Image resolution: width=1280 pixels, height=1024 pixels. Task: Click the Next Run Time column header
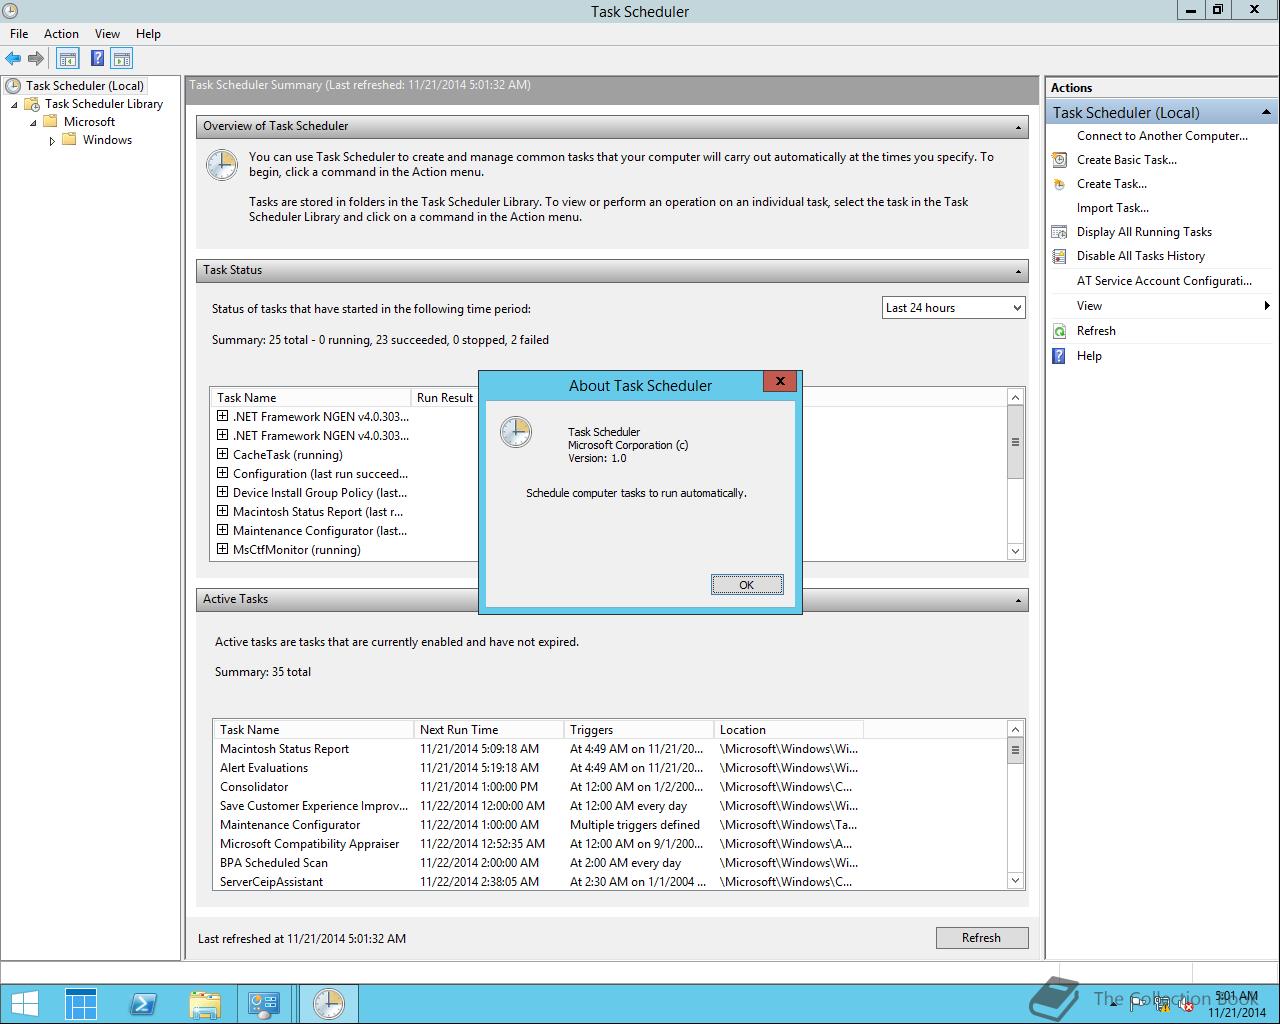(x=489, y=730)
